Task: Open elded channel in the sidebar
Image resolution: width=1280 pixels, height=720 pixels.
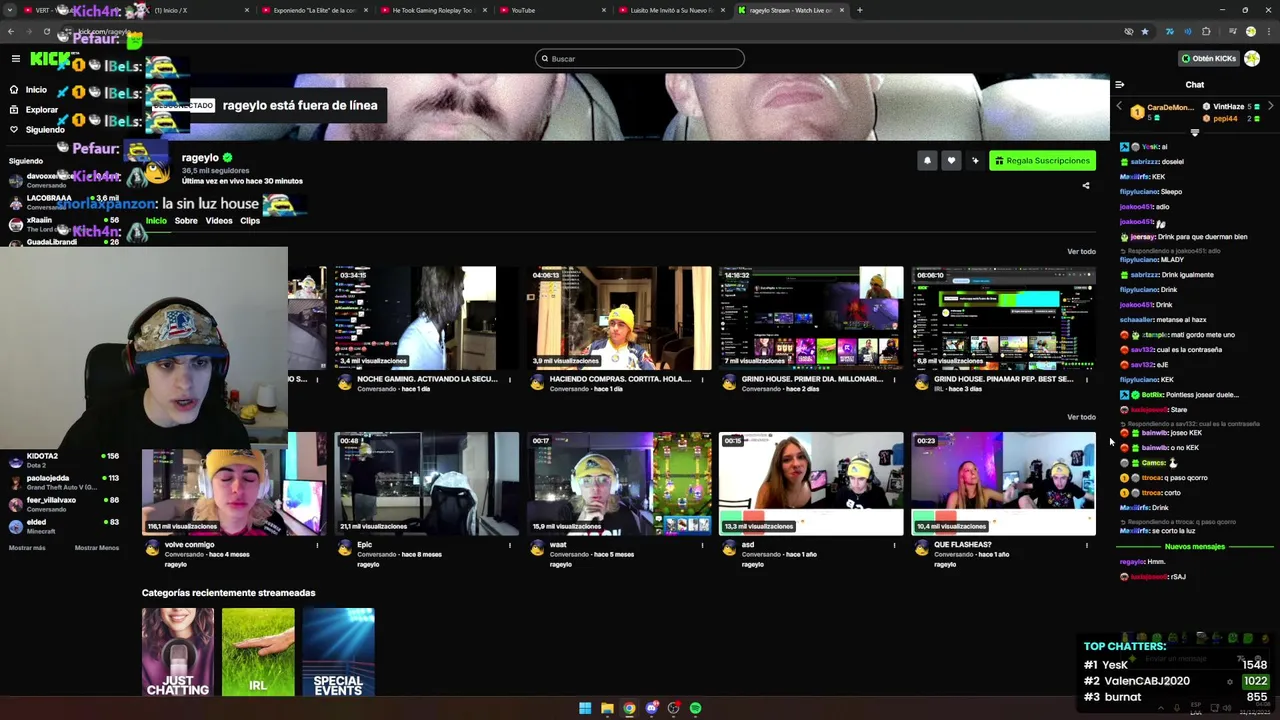Action: tap(64, 526)
